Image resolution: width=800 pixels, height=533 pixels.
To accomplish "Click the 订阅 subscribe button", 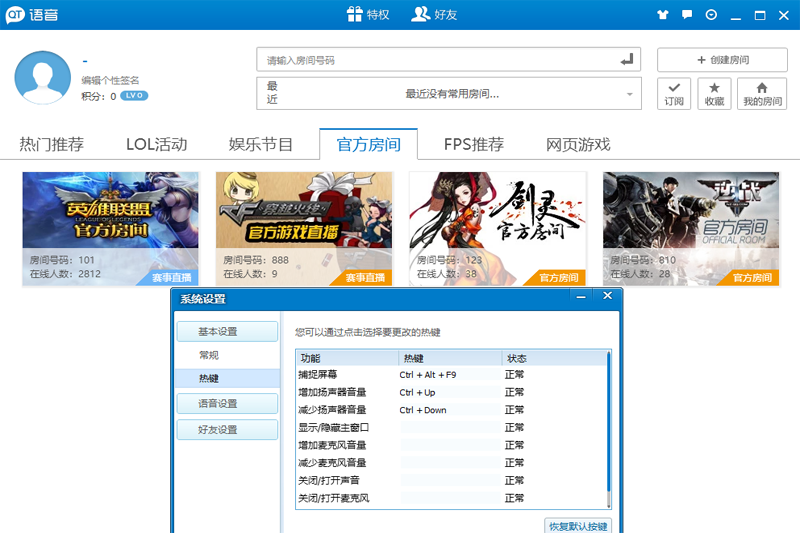I will 673,93.
